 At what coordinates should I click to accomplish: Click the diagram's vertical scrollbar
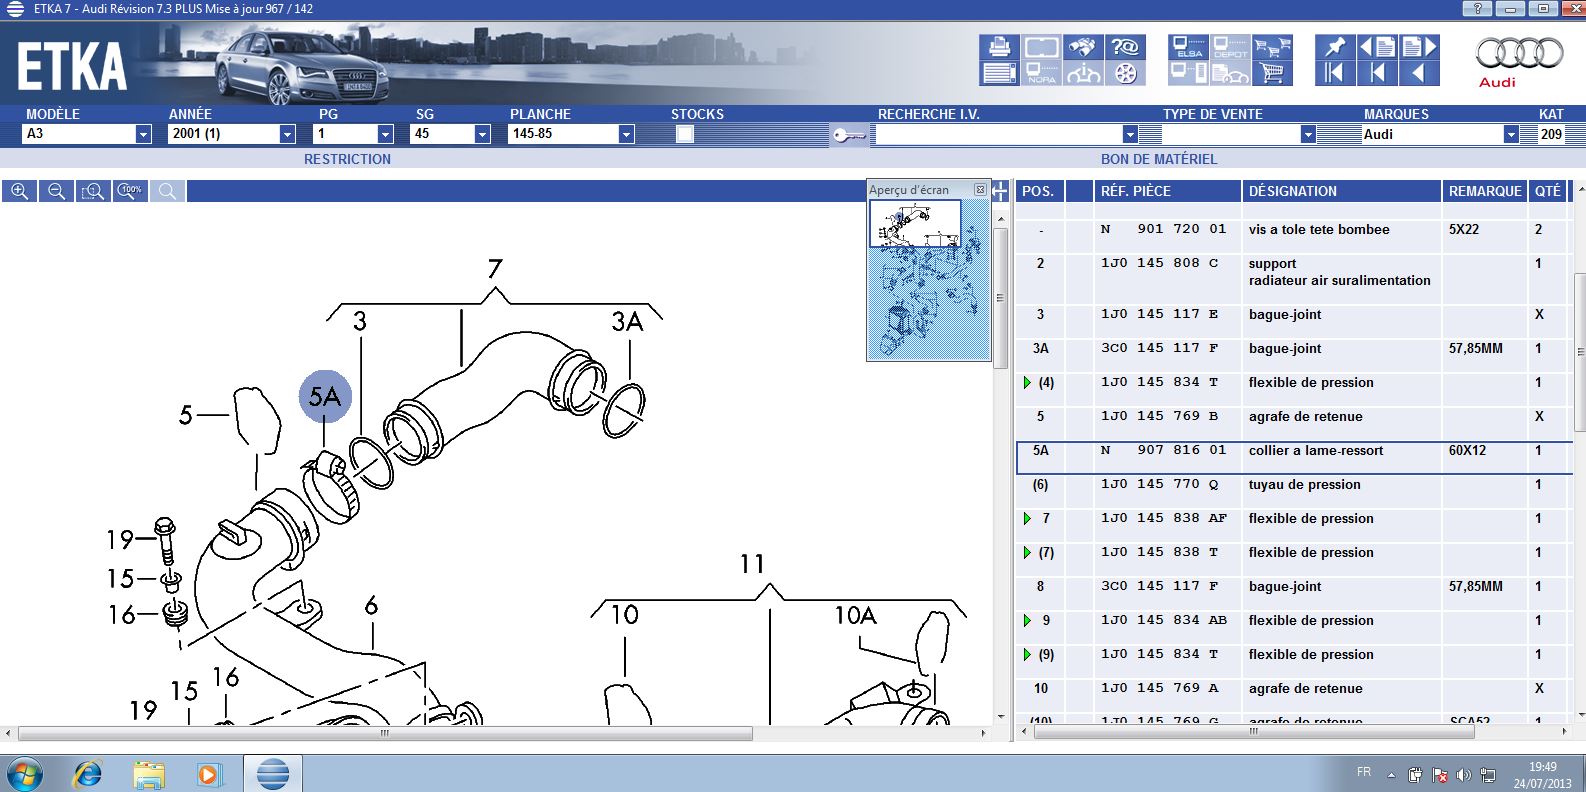(1000, 298)
